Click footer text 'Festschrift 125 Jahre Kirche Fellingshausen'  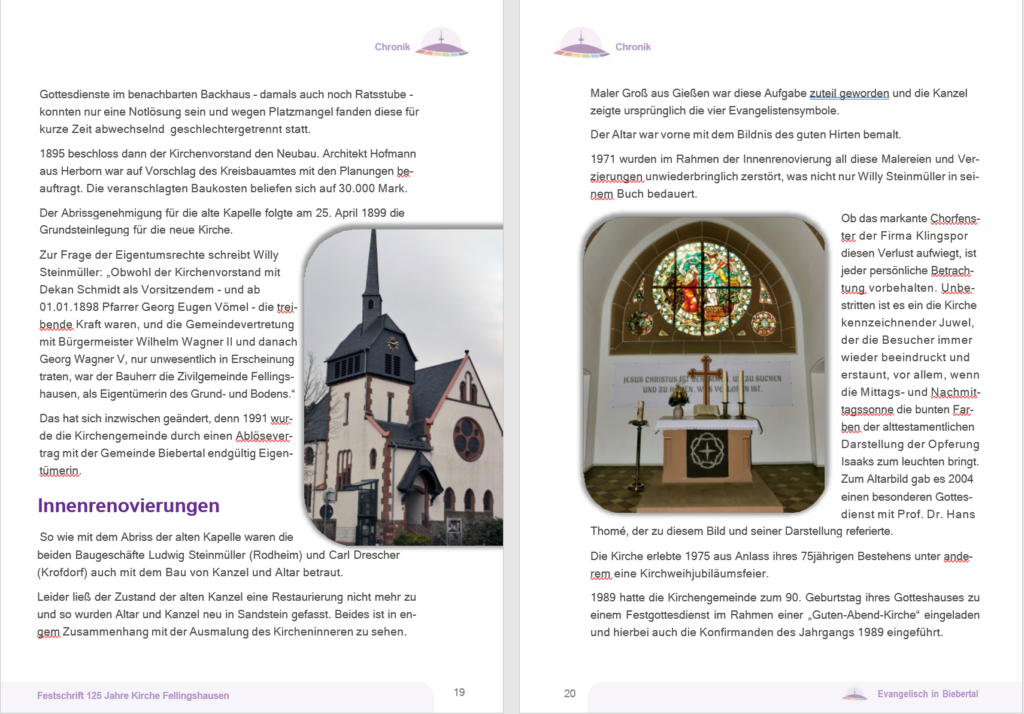point(133,696)
